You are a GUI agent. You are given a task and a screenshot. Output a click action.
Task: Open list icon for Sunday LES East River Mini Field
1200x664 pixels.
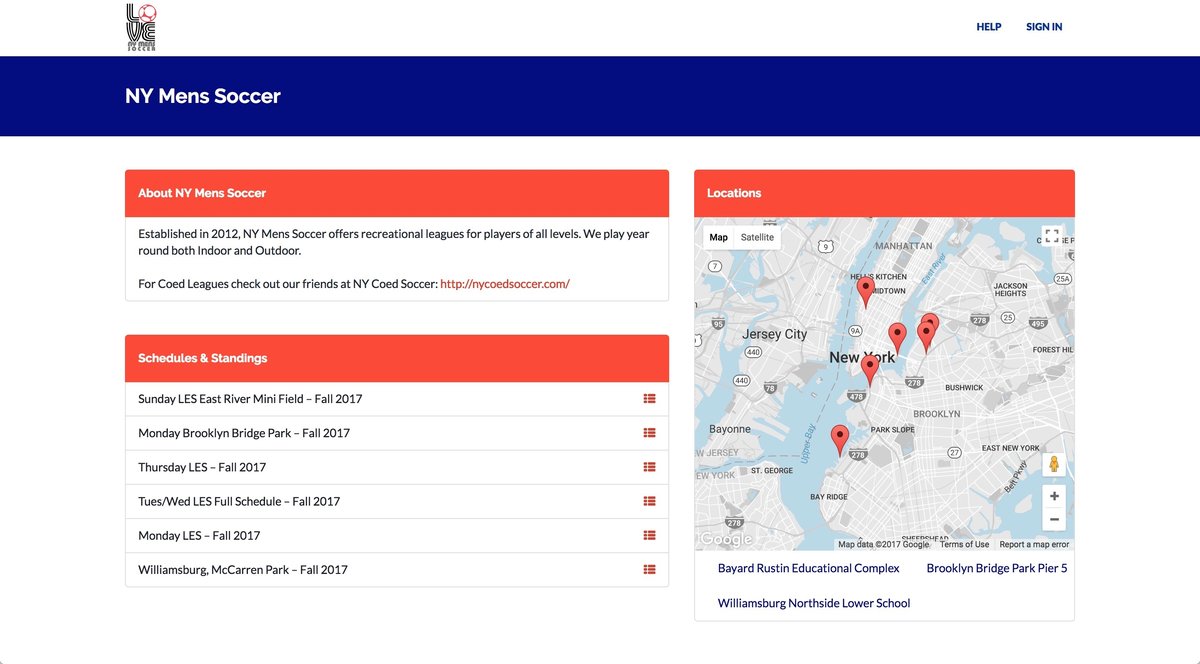649,399
